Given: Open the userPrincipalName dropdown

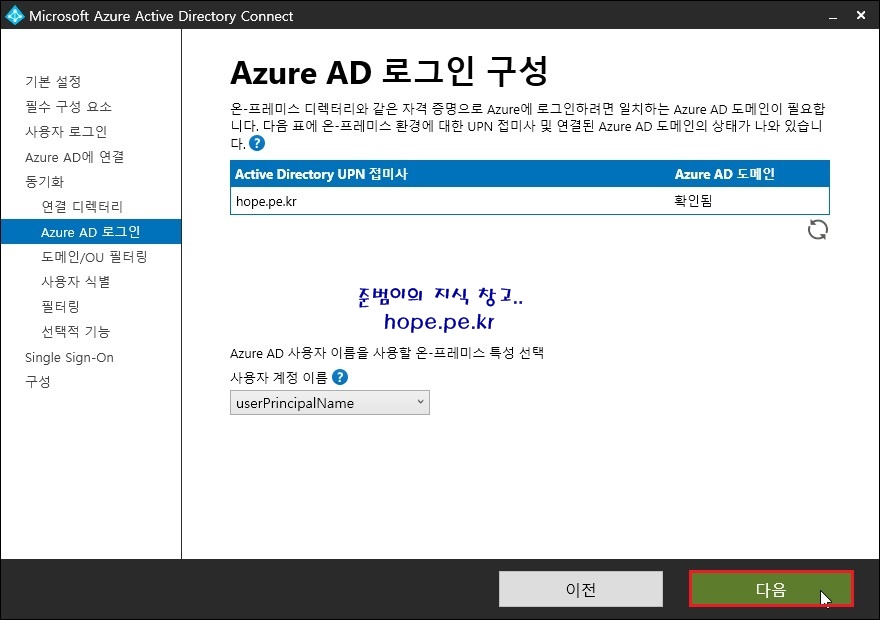Looking at the screenshot, I should click(x=330, y=403).
